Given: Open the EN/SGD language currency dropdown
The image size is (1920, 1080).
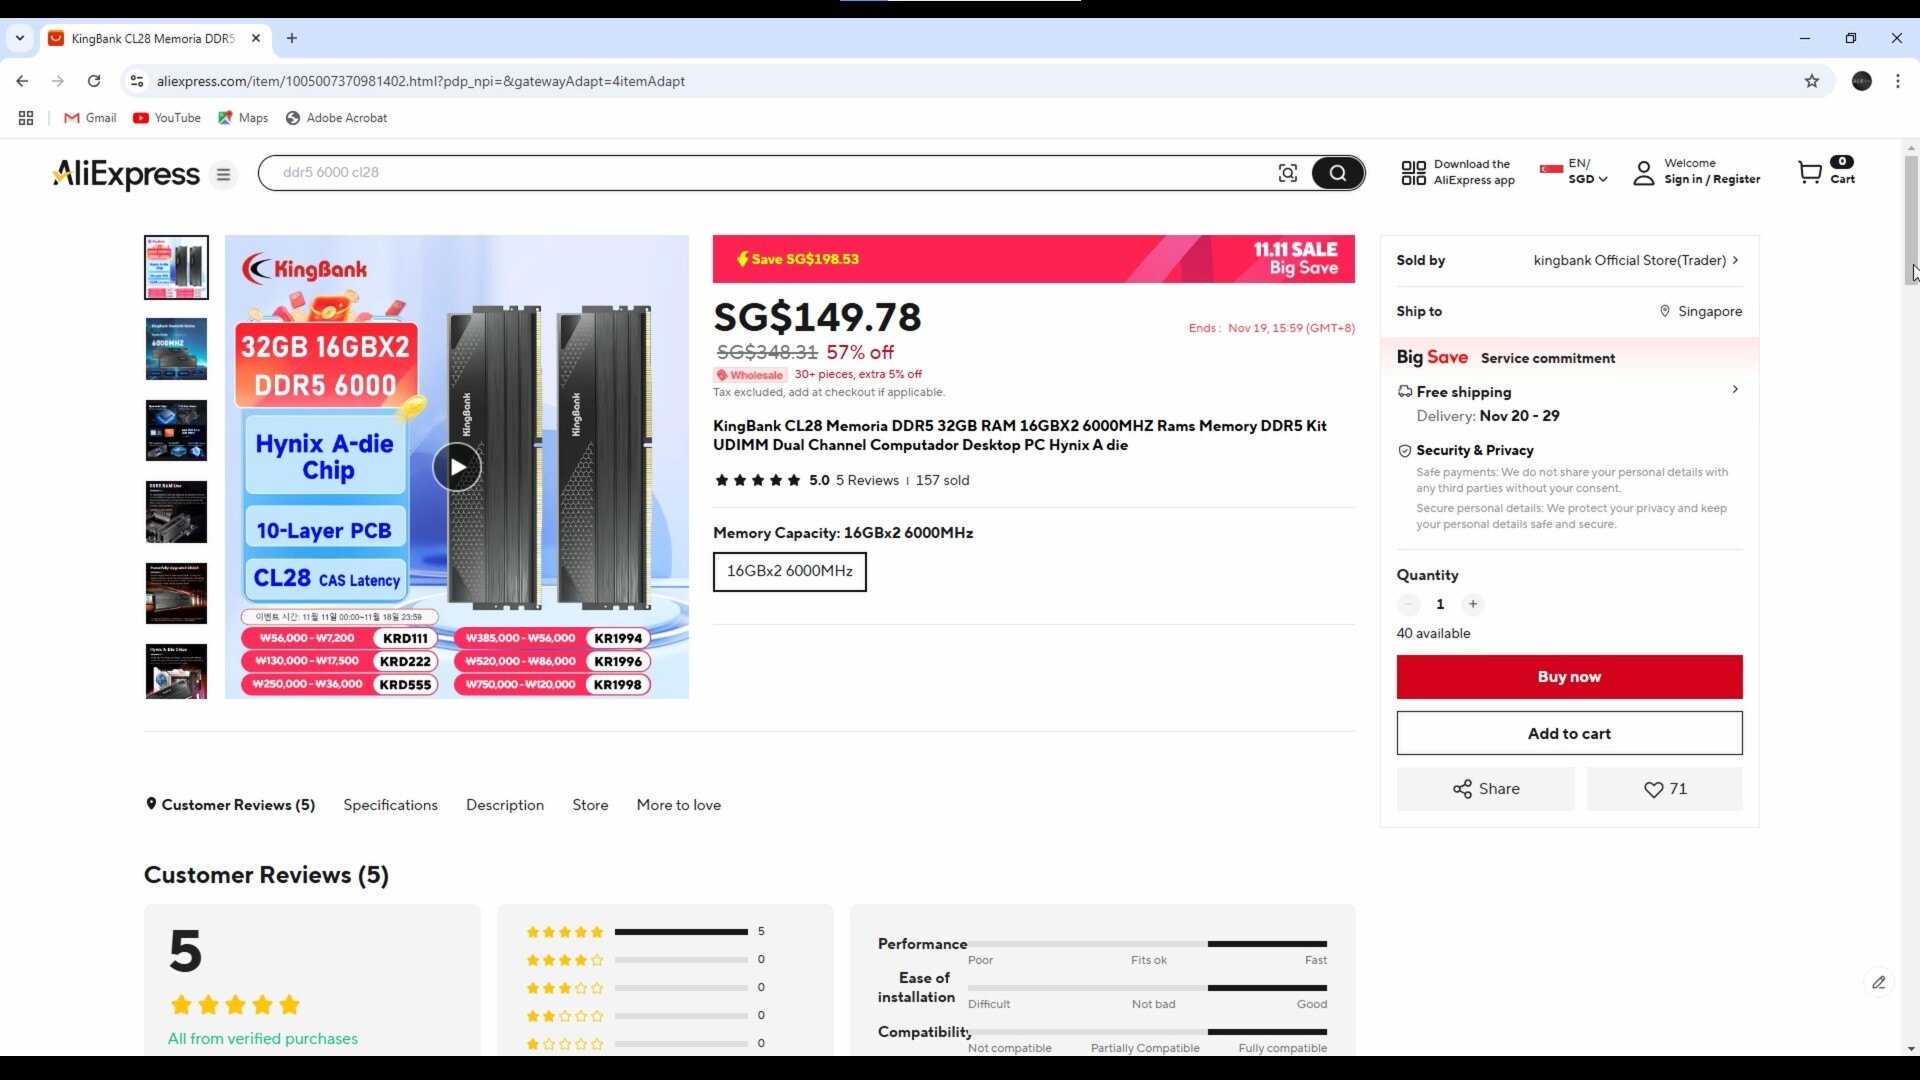Looking at the screenshot, I should click(x=1587, y=172).
